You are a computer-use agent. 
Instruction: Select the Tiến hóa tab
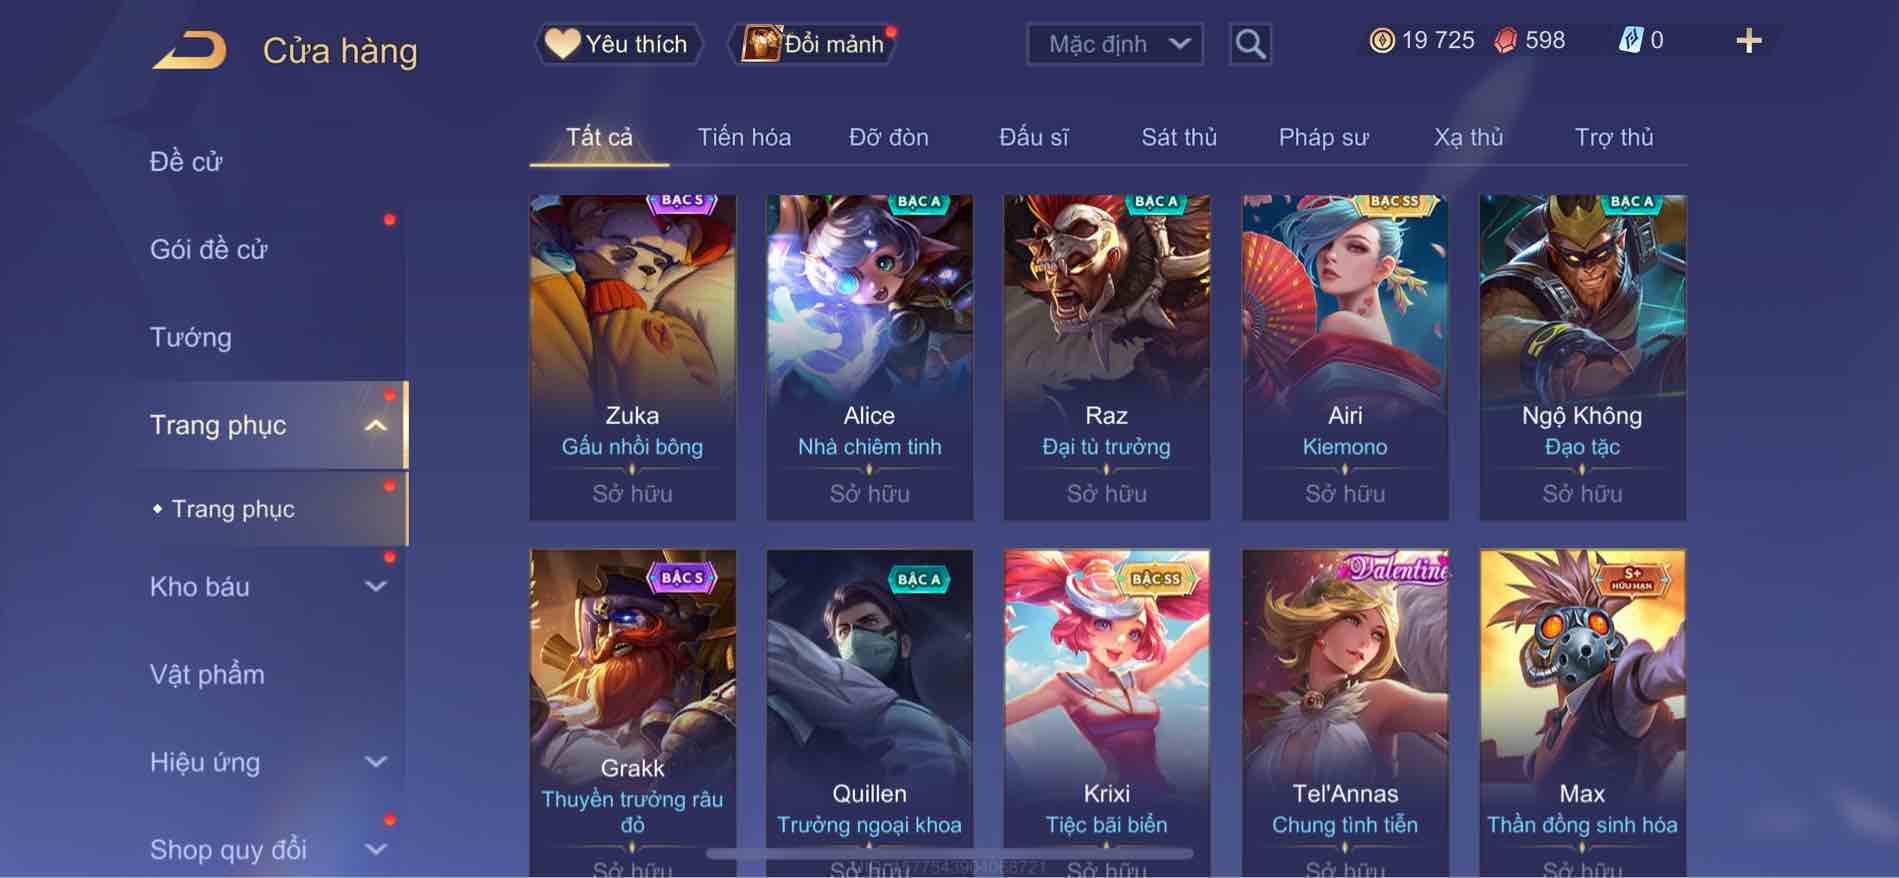744,137
